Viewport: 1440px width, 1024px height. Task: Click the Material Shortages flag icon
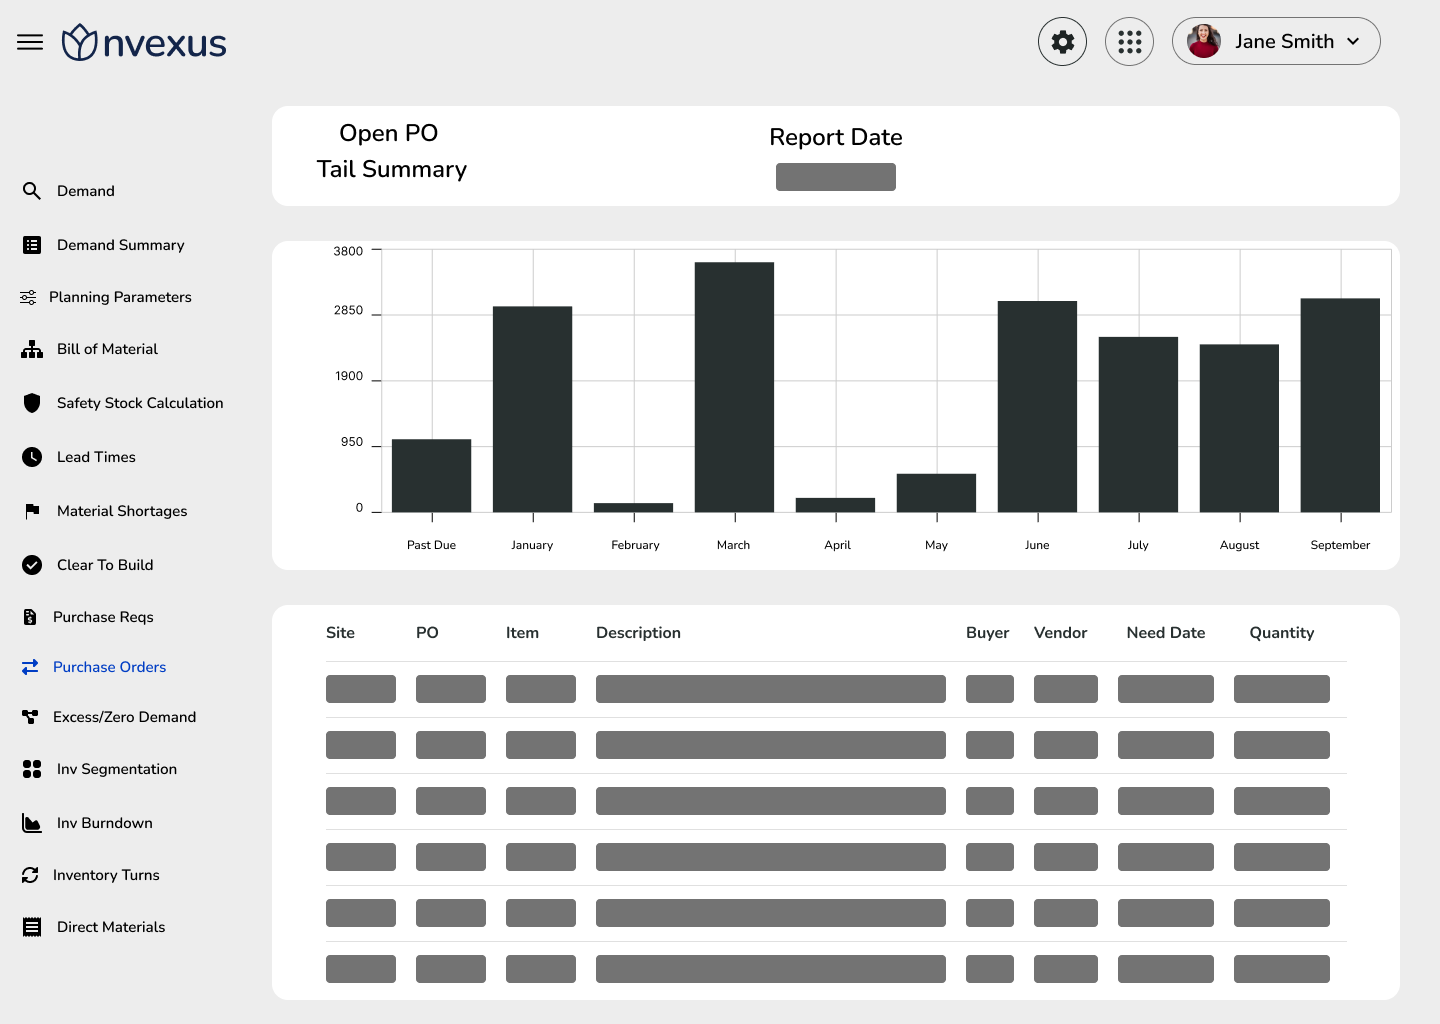click(32, 511)
